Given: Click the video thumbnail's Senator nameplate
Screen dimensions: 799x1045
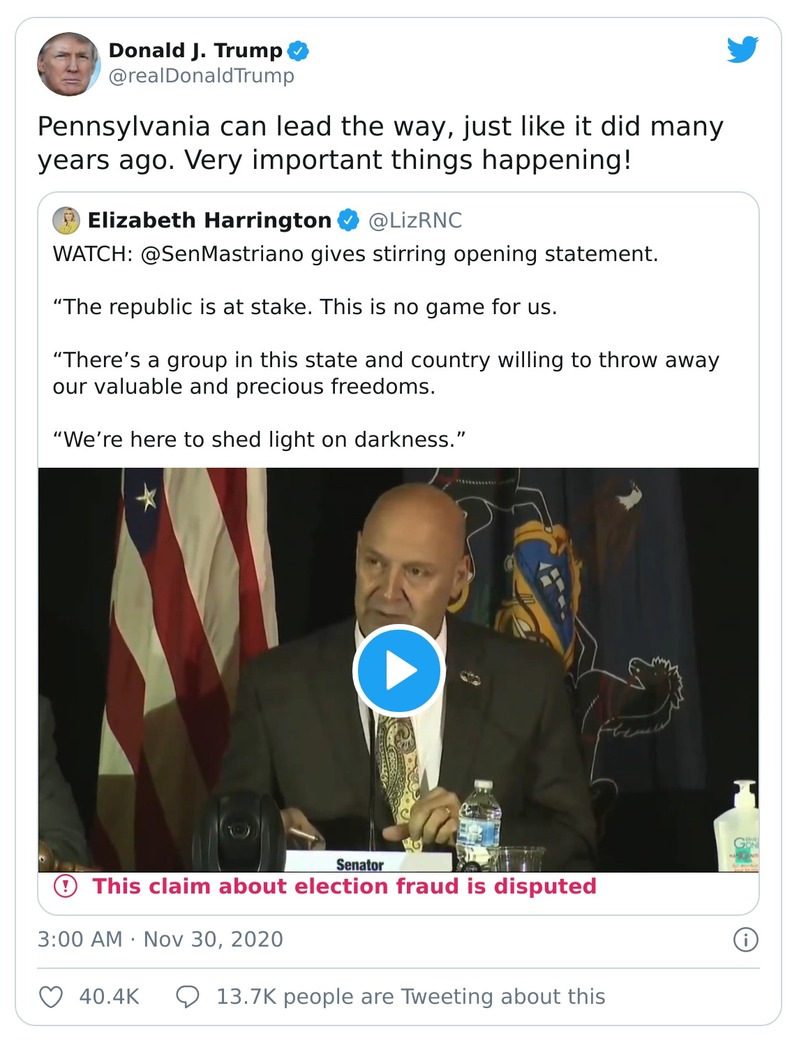Looking at the screenshot, I should [361, 862].
